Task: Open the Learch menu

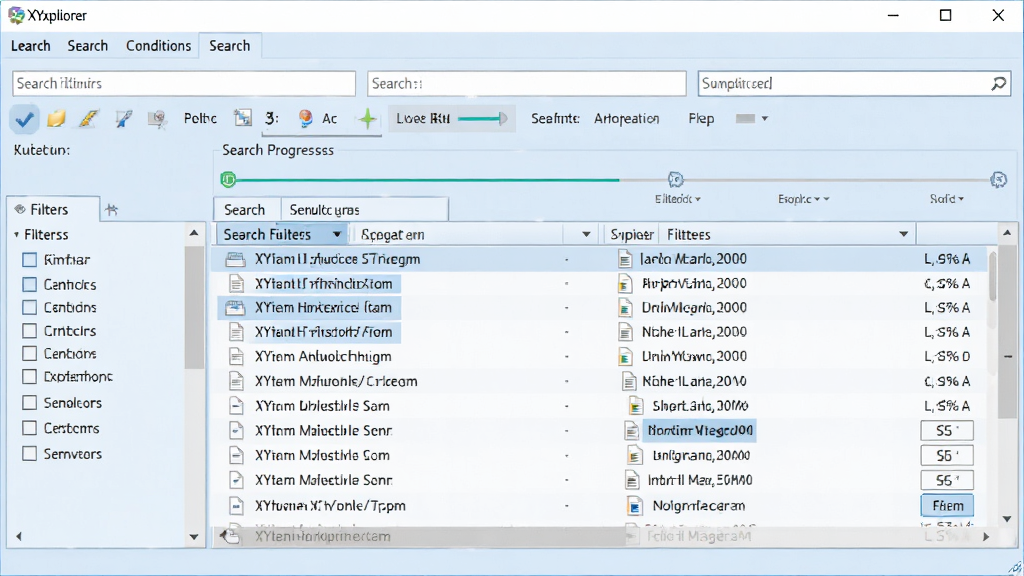Action: tap(31, 46)
